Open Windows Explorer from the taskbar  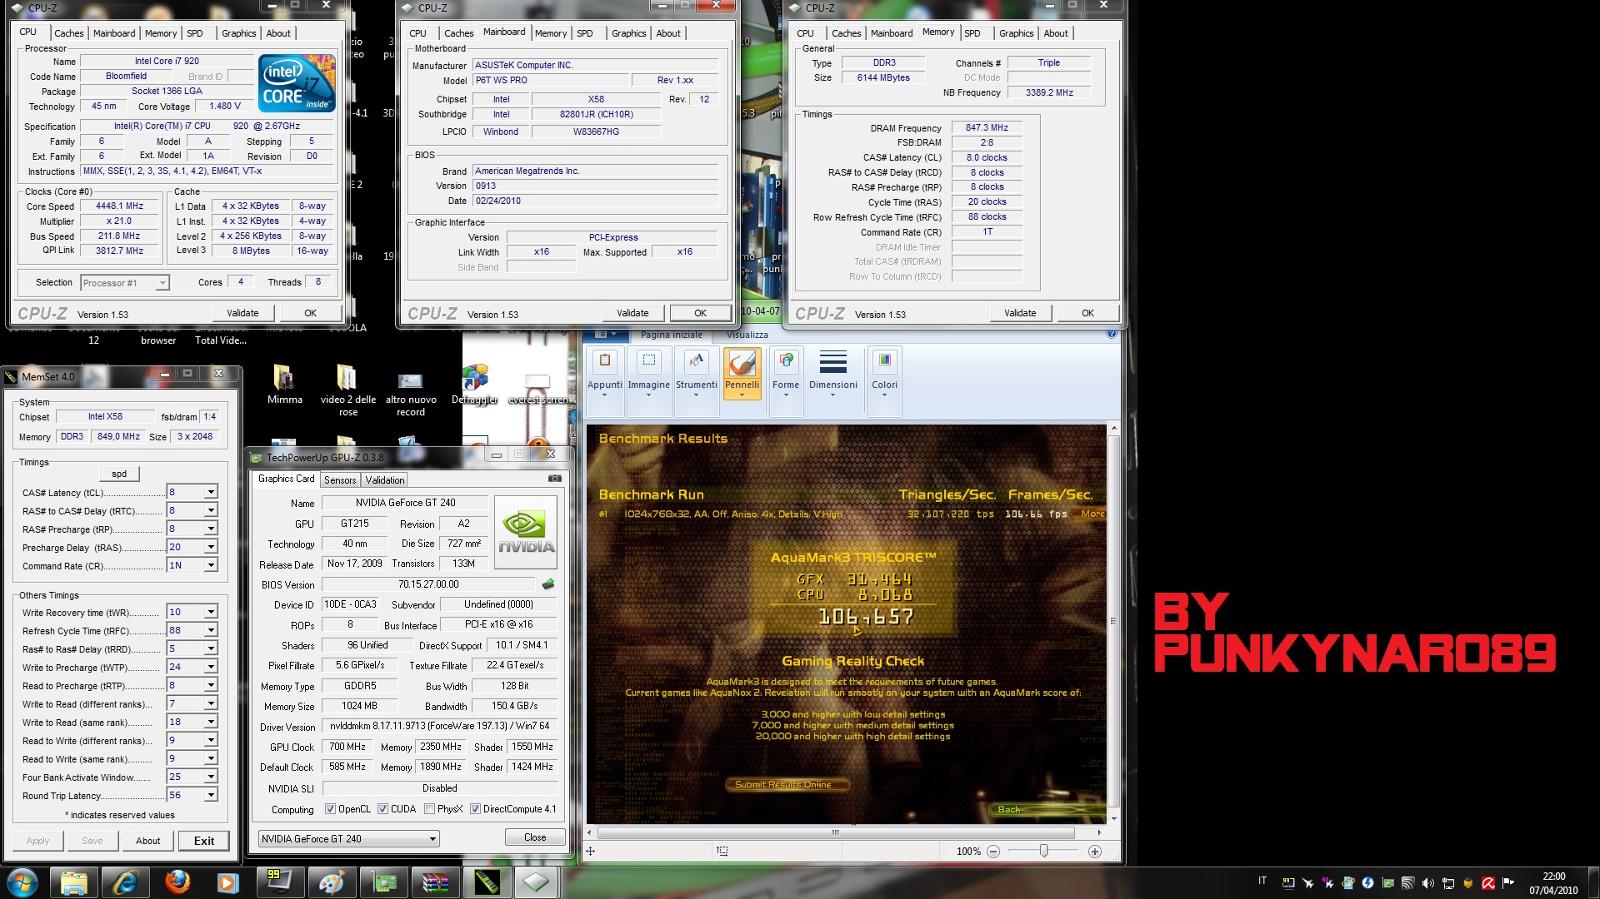74,882
